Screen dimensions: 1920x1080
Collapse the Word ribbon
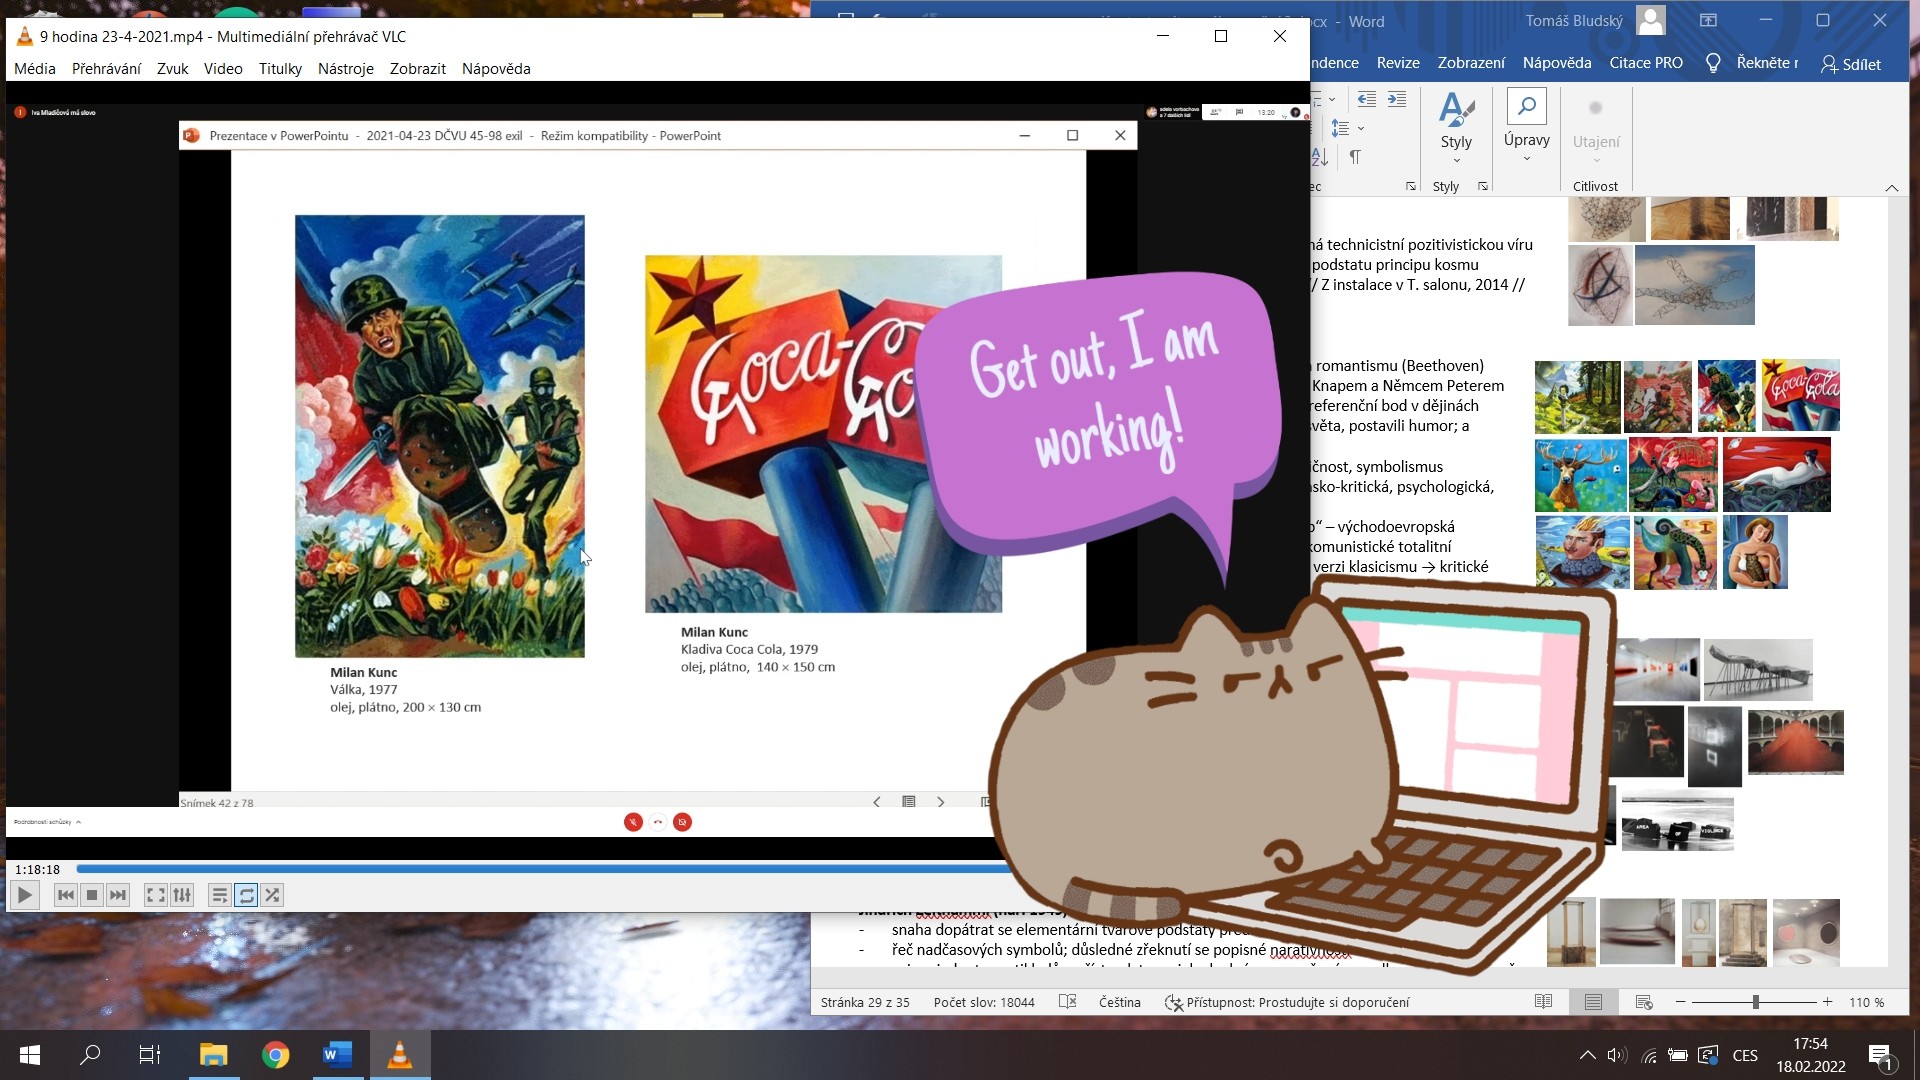[x=1892, y=188]
